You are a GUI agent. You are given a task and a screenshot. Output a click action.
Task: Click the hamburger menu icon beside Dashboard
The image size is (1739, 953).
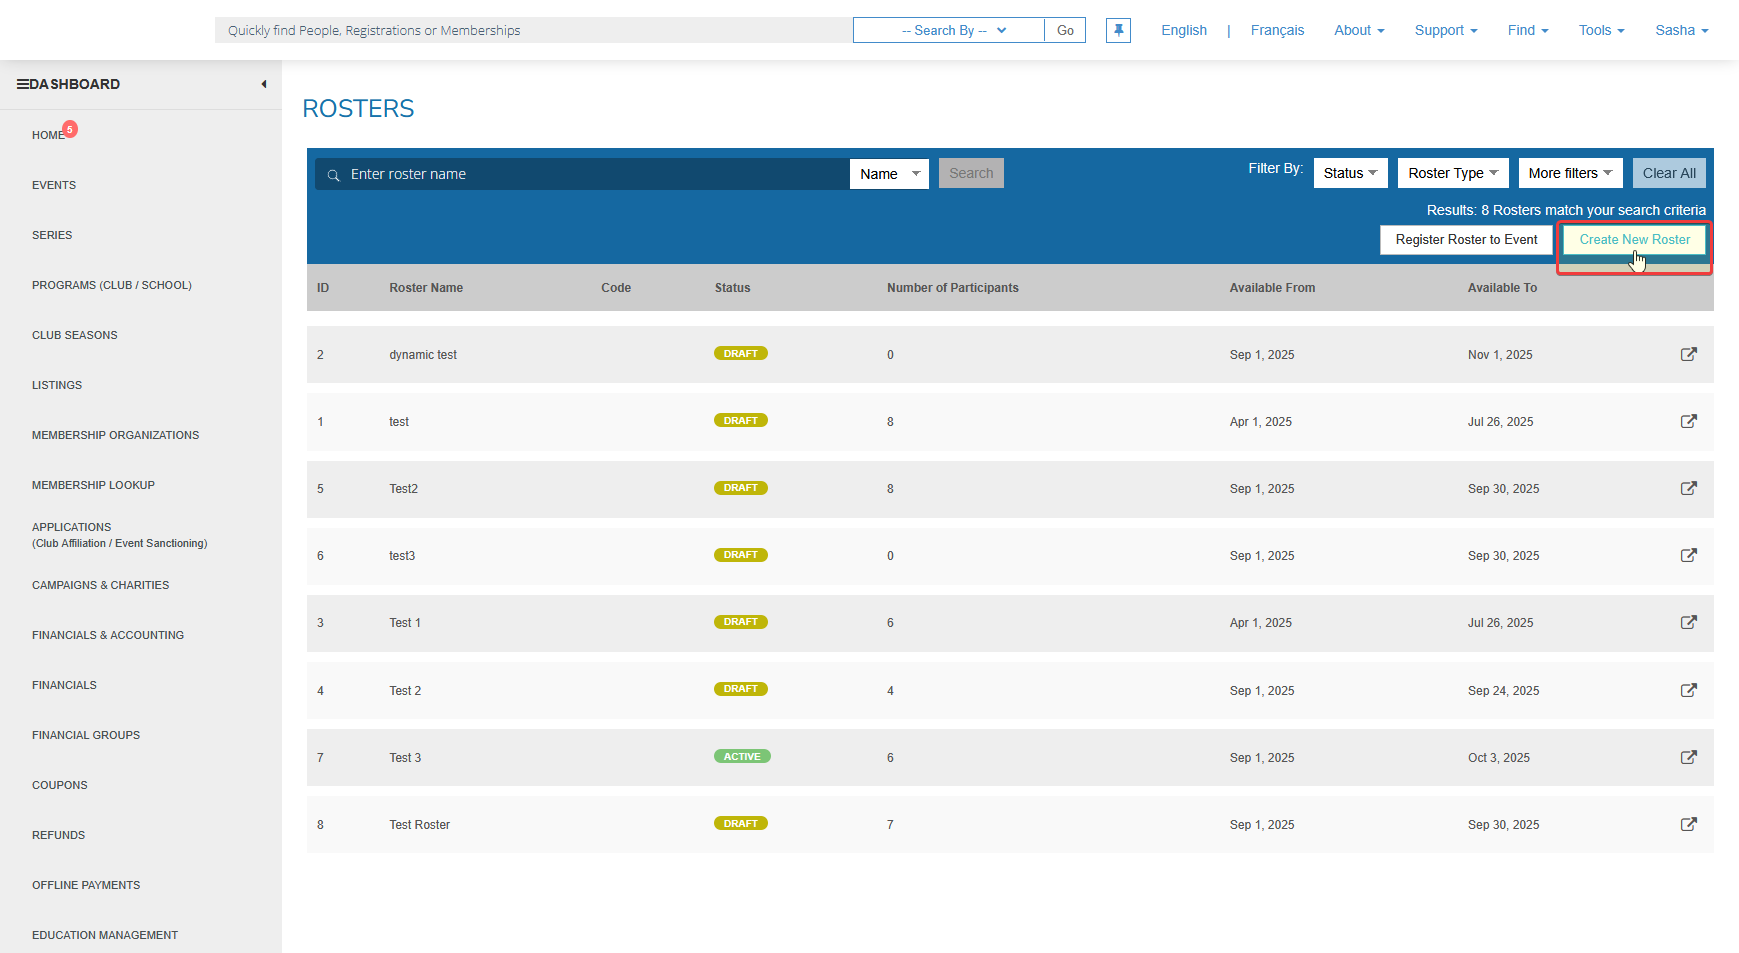pyautogui.click(x=22, y=84)
